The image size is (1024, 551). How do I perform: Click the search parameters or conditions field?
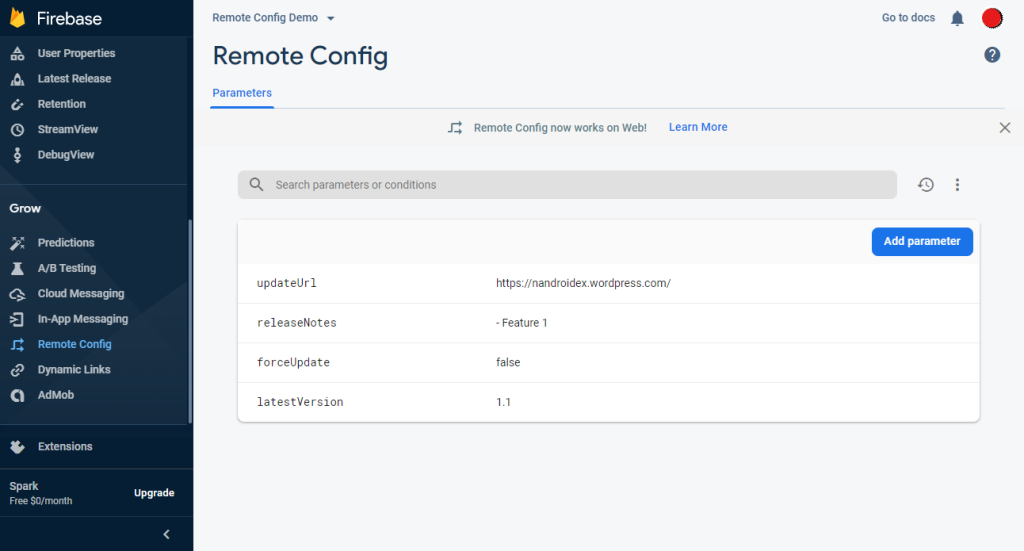point(567,185)
